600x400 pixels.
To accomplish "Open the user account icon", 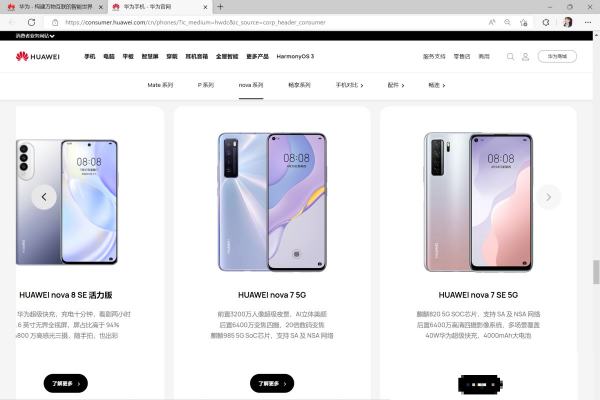I will pos(525,57).
